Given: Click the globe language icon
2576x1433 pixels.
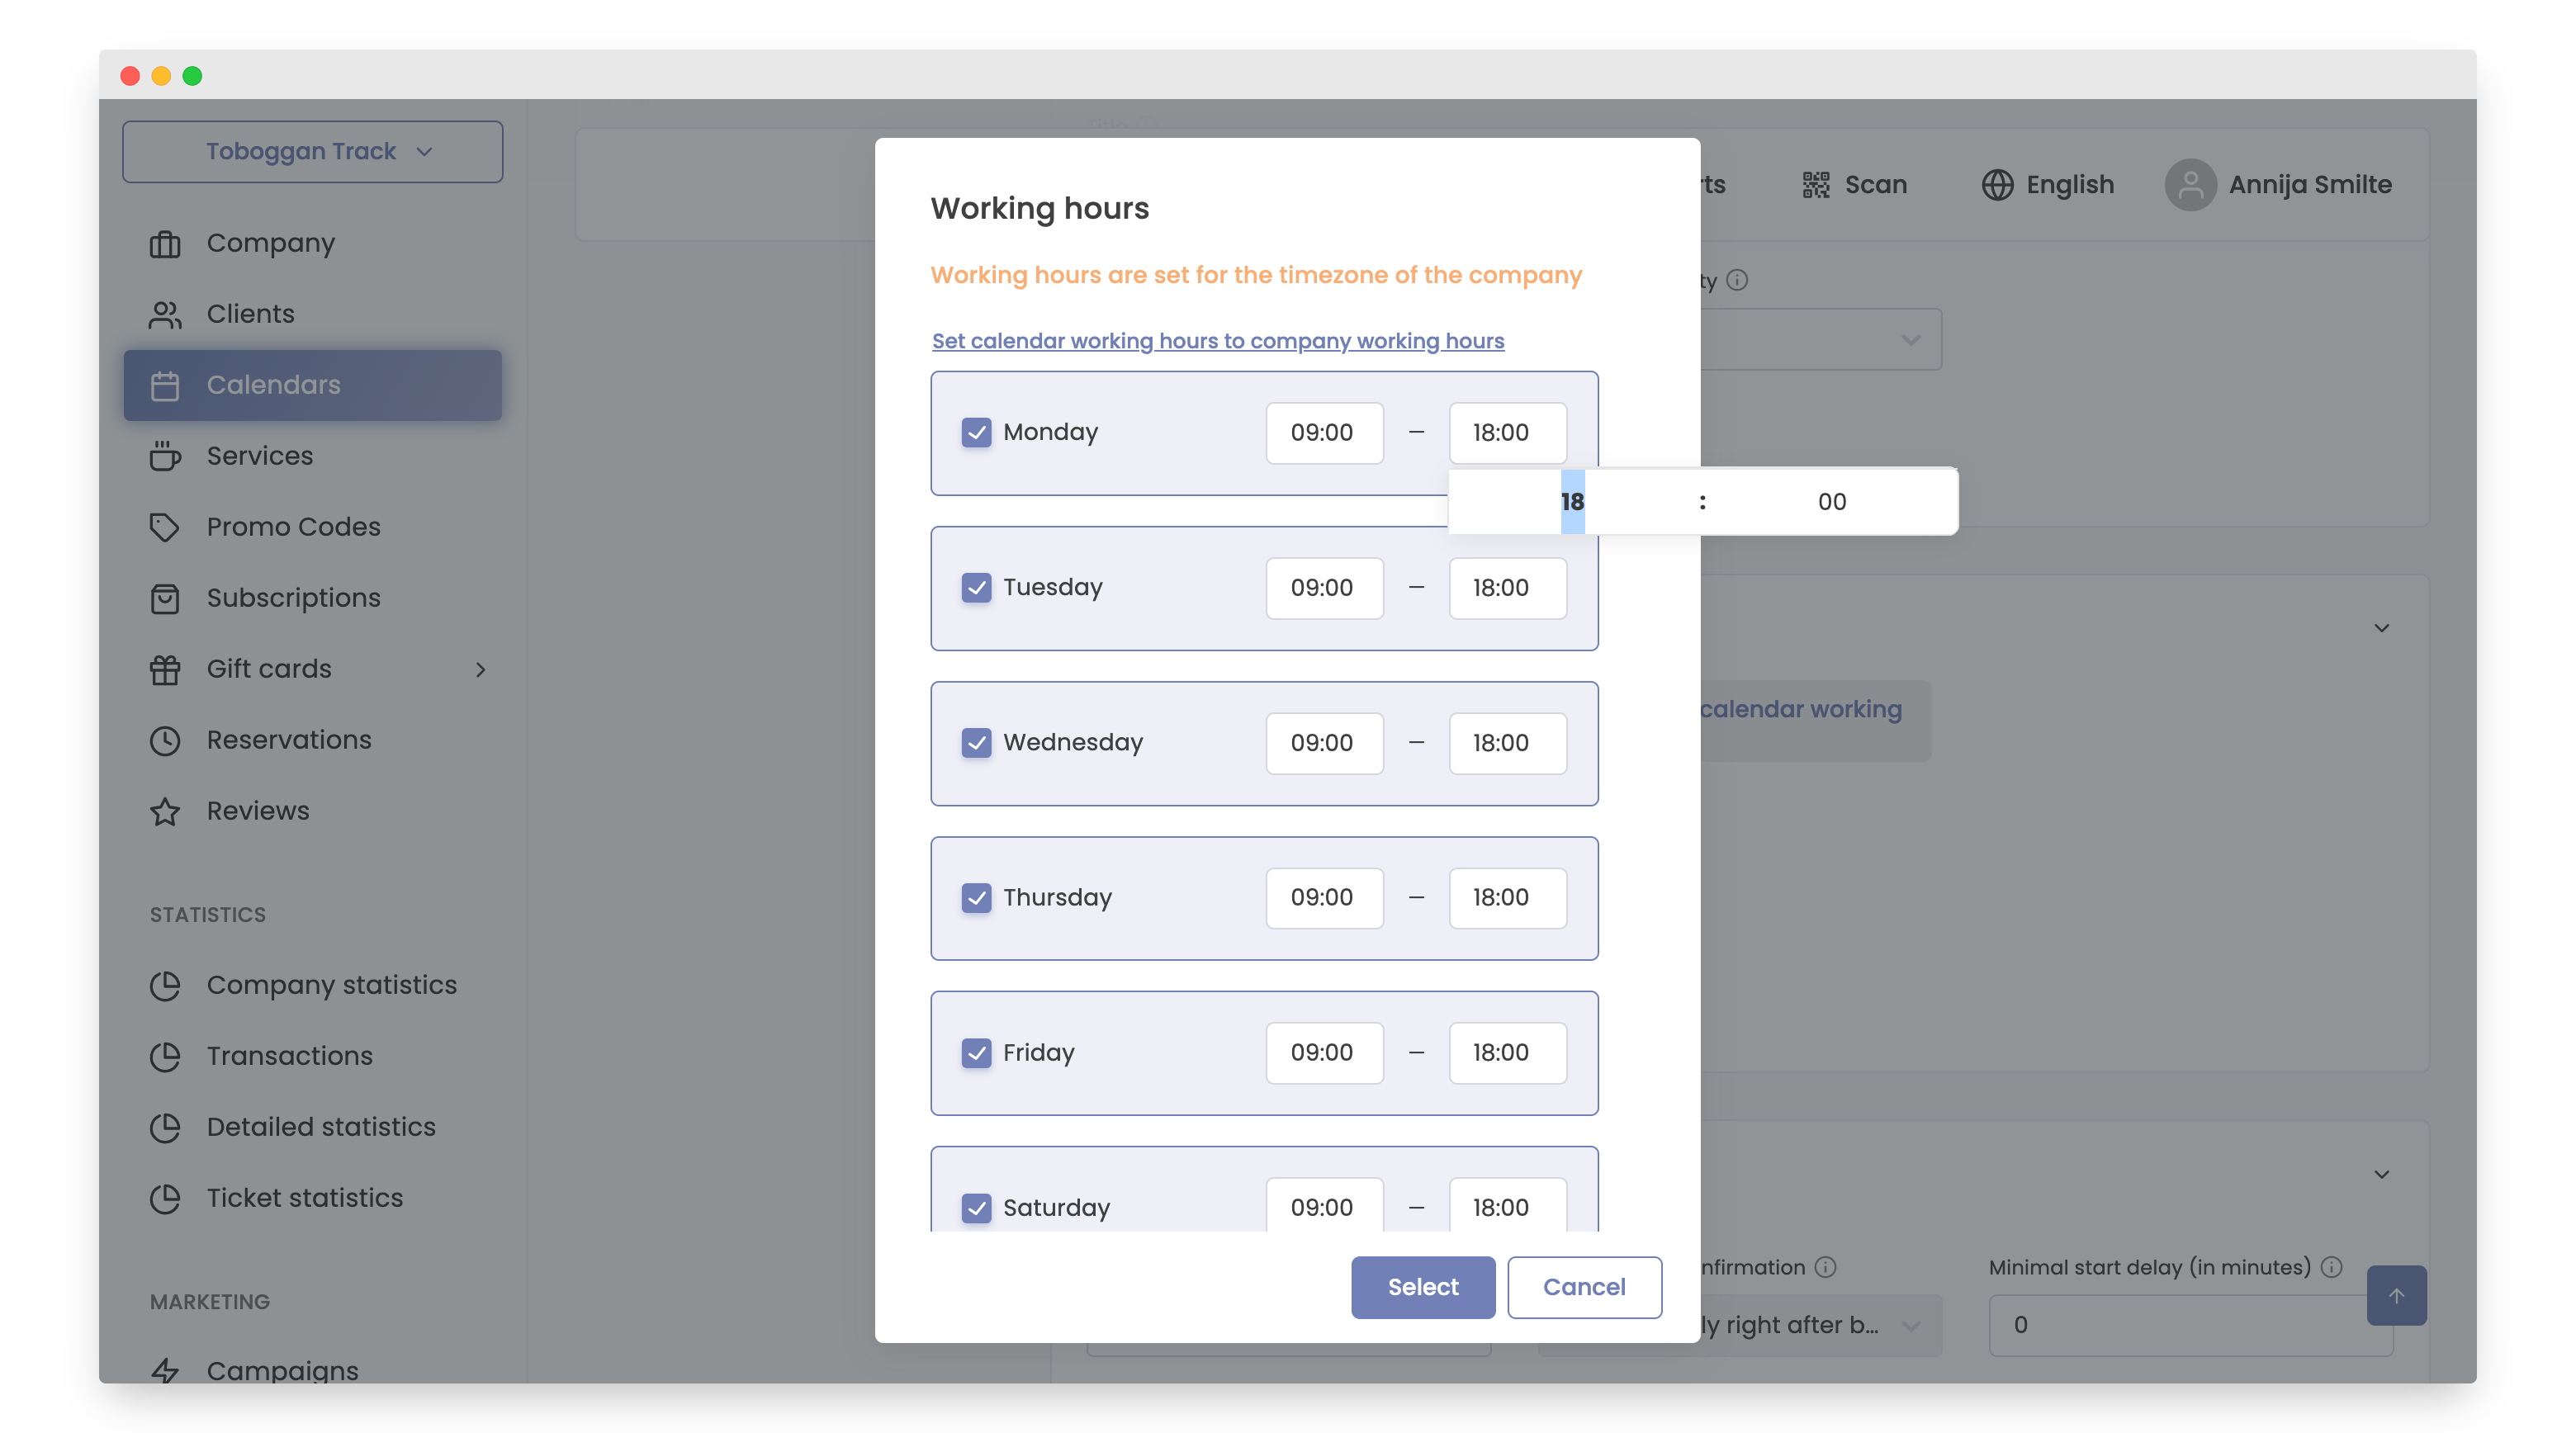Looking at the screenshot, I should tap(1997, 185).
